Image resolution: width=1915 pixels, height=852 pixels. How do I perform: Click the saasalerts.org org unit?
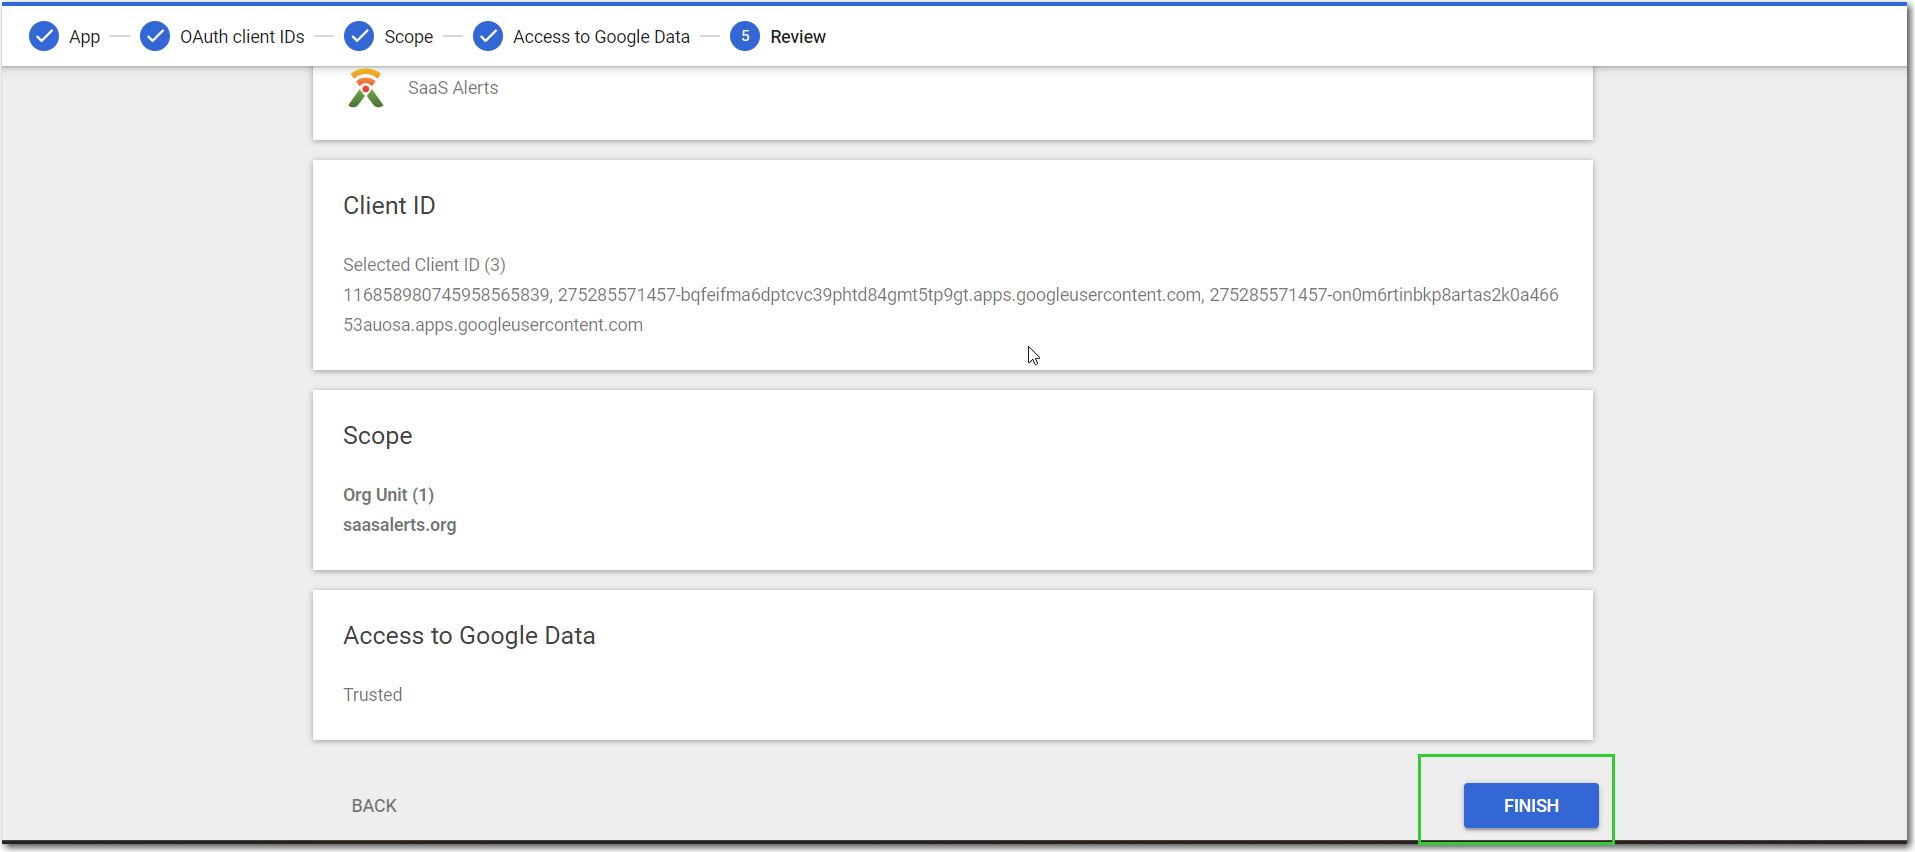pos(399,525)
